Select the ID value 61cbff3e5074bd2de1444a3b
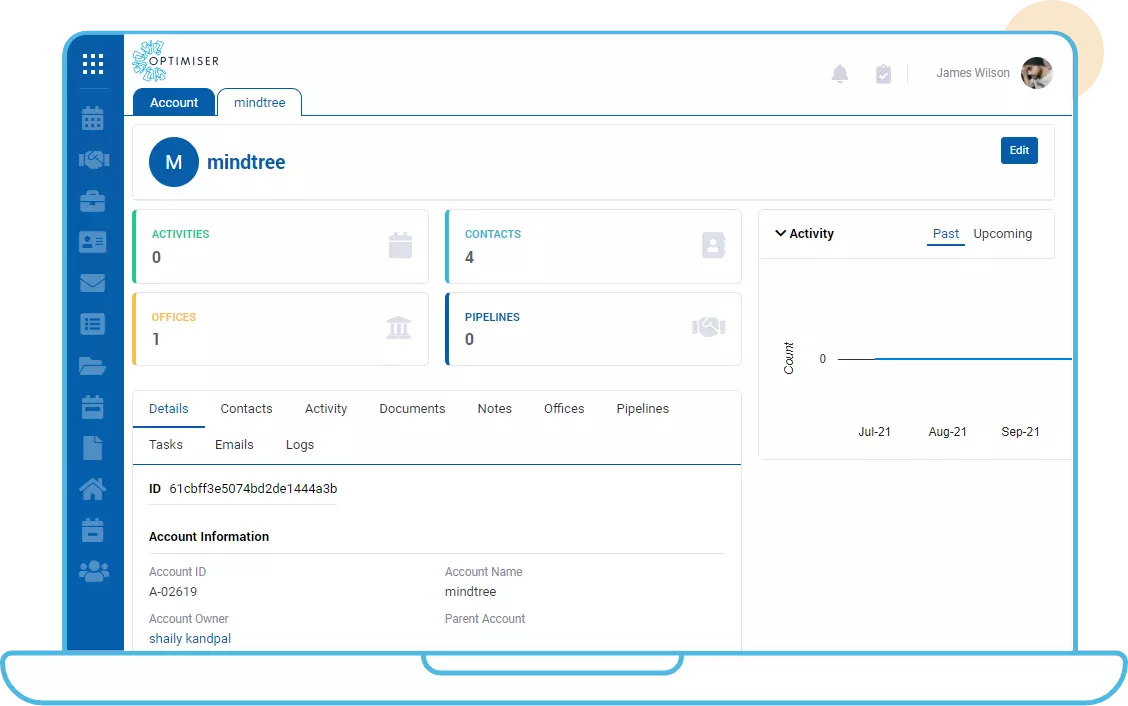 click(253, 489)
